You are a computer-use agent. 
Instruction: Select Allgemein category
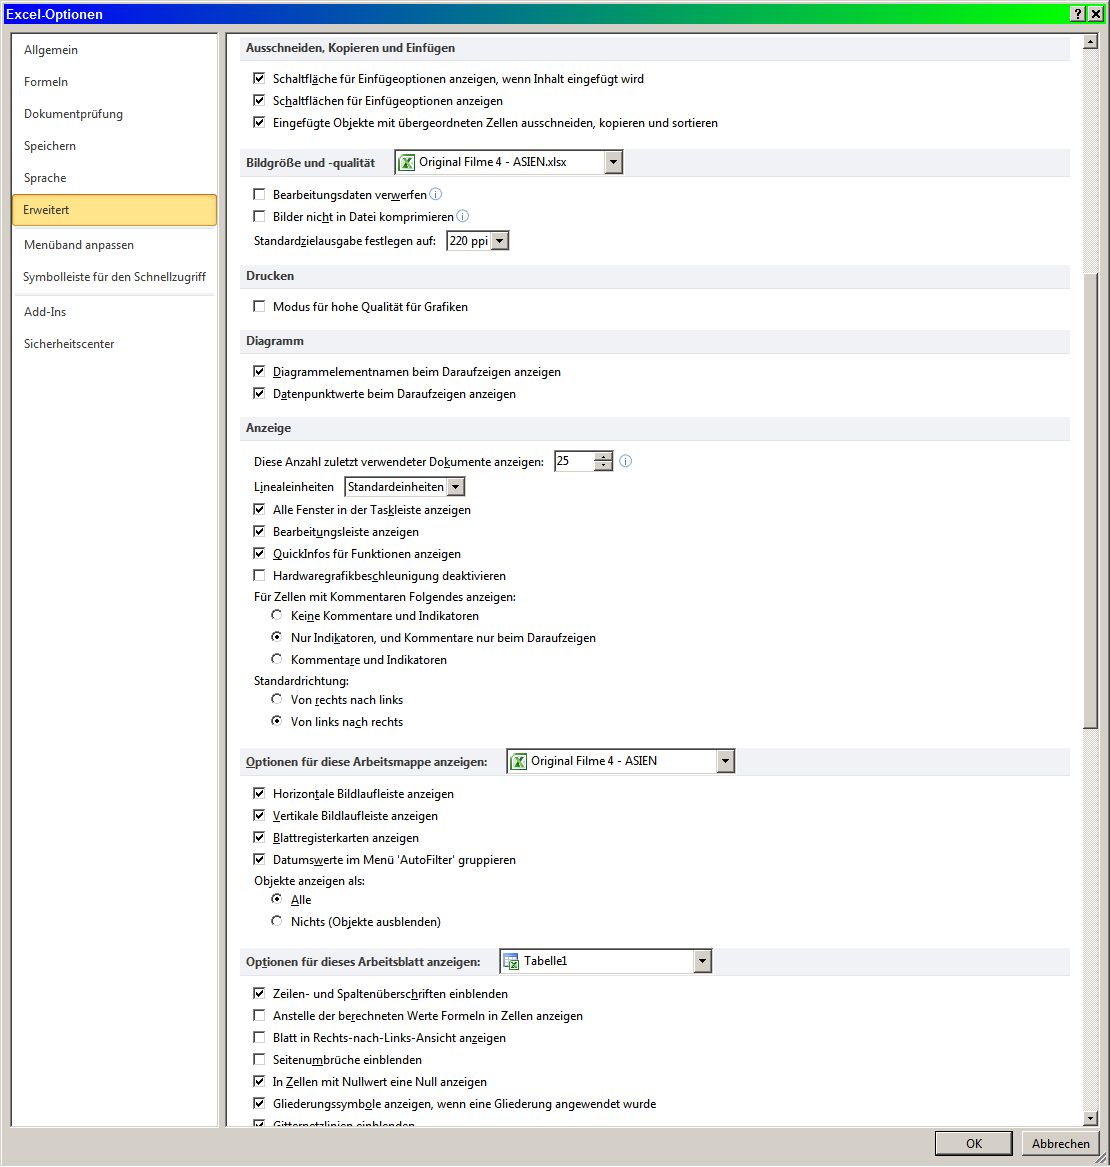(x=114, y=50)
